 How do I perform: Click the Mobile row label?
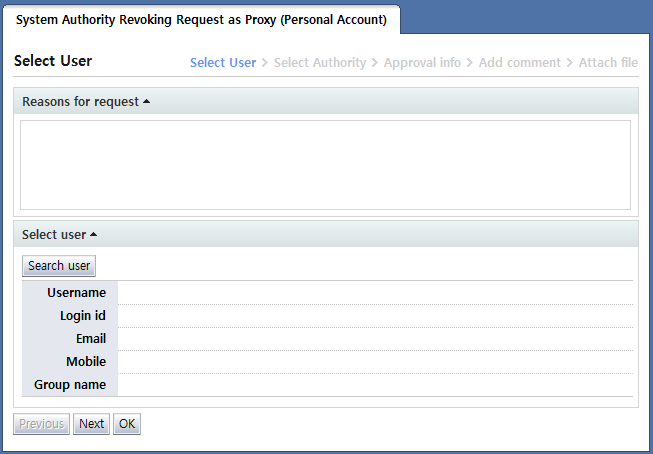pos(86,362)
